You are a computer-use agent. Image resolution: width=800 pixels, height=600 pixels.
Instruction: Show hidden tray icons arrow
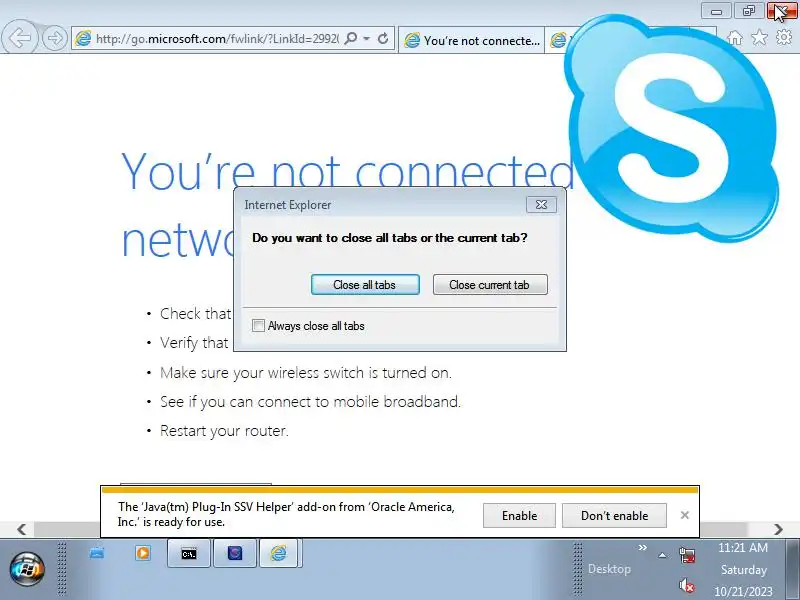coord(662,555)
